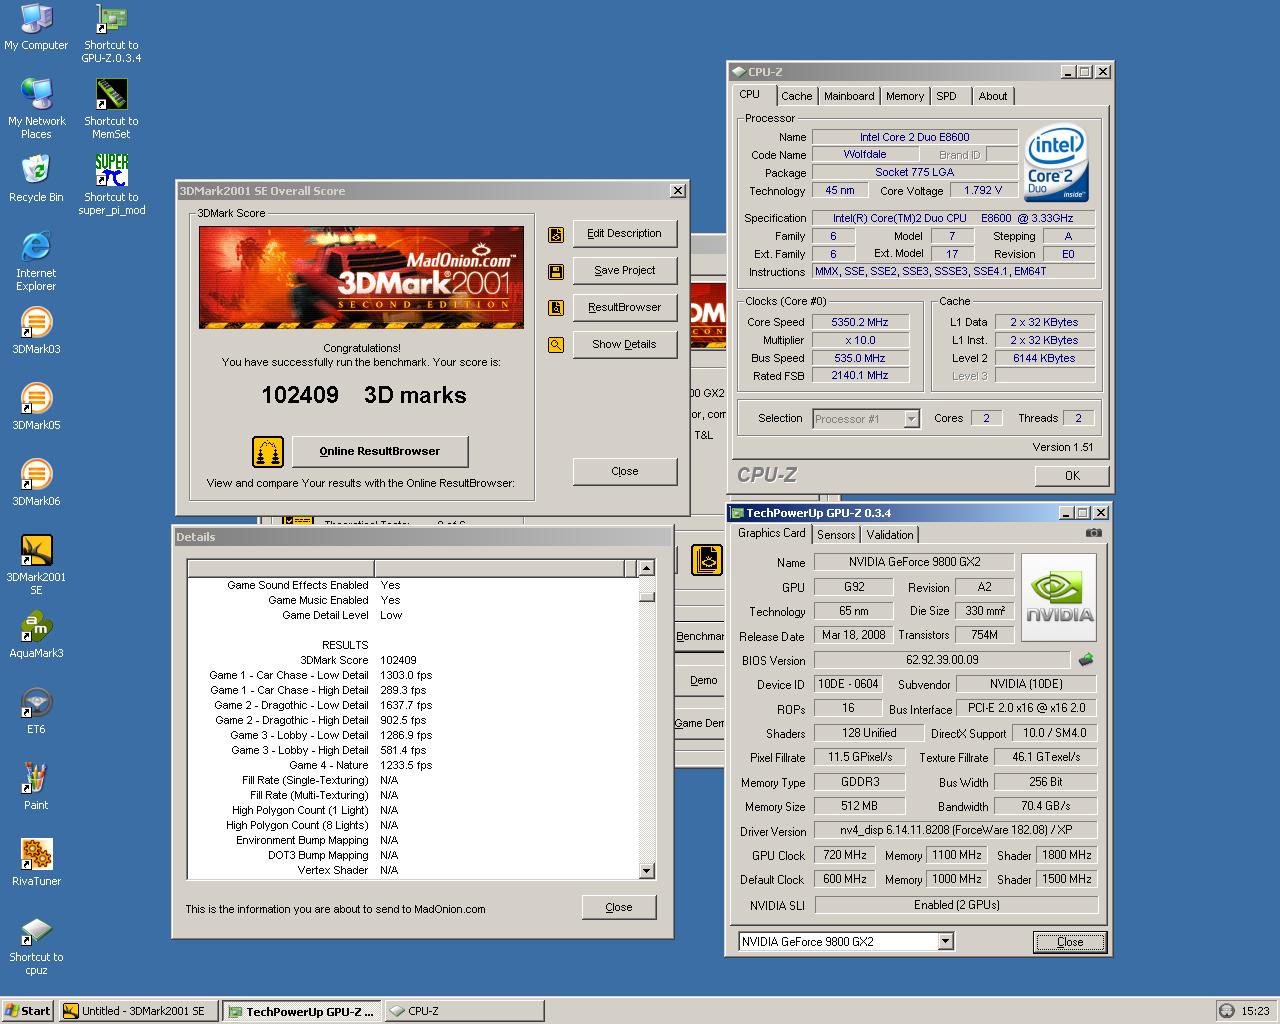Click OK in the CPU-Z window

tap(1072, 476)
